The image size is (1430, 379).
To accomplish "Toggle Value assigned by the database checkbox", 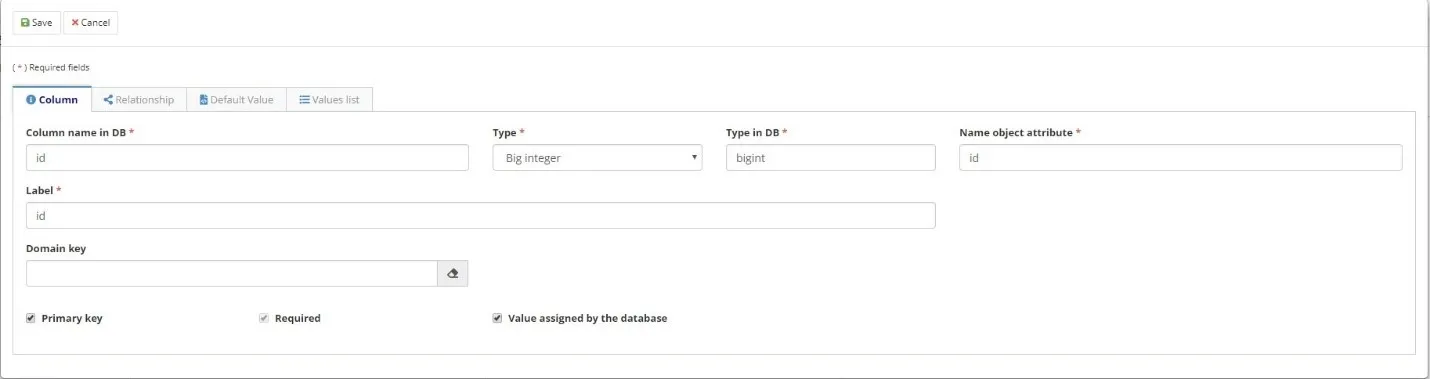I will 497,318.
